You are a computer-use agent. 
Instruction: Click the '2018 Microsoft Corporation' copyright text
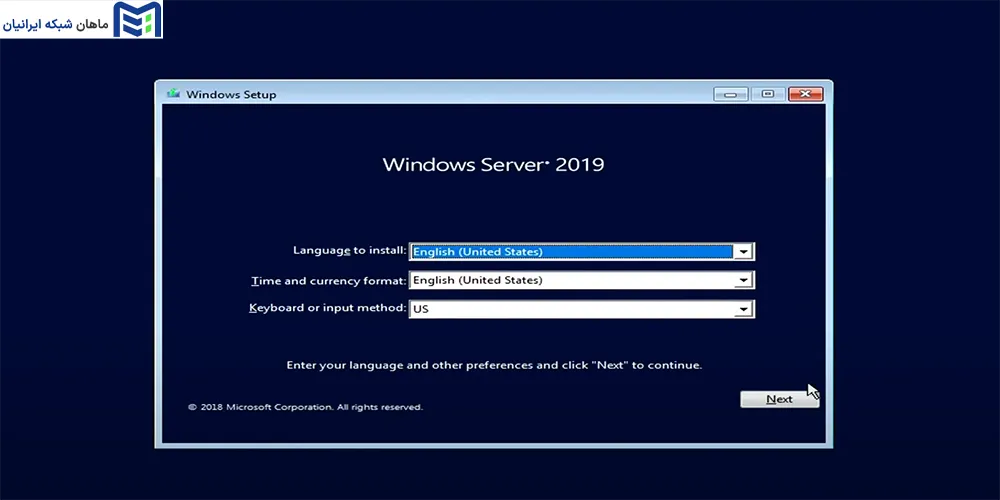coord(305,407)
